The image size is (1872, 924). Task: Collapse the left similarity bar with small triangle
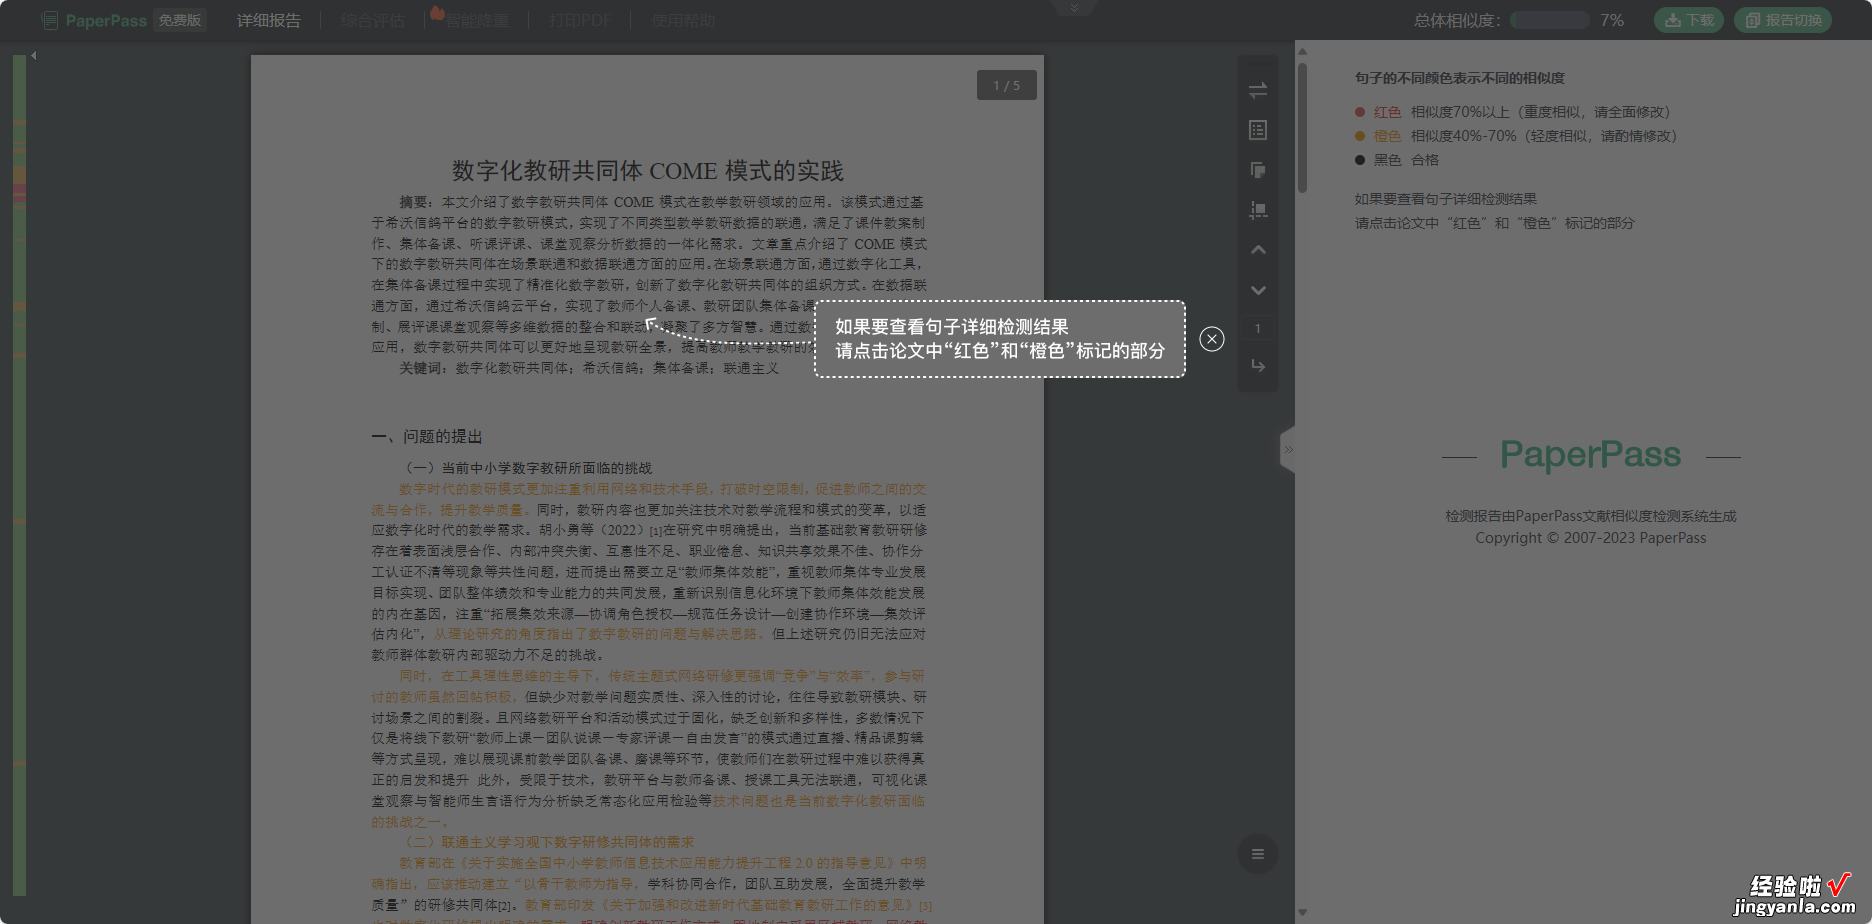33,56
